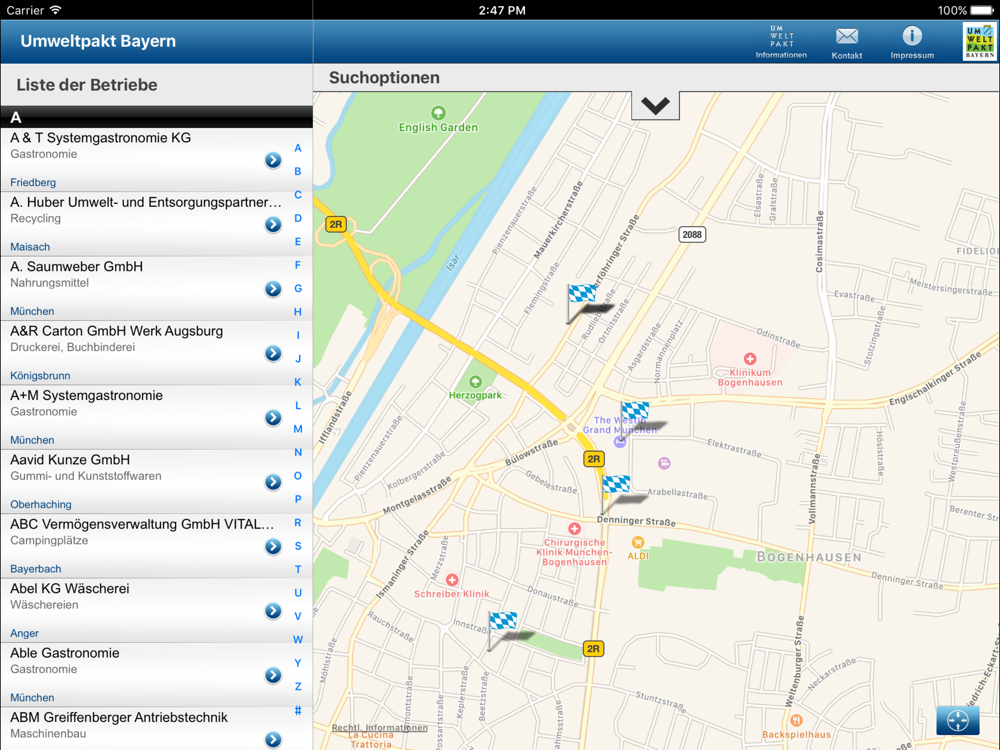Show details arrow for Able Gastronomie
The width and height of the screenshot is (1000, 750).
273,675
